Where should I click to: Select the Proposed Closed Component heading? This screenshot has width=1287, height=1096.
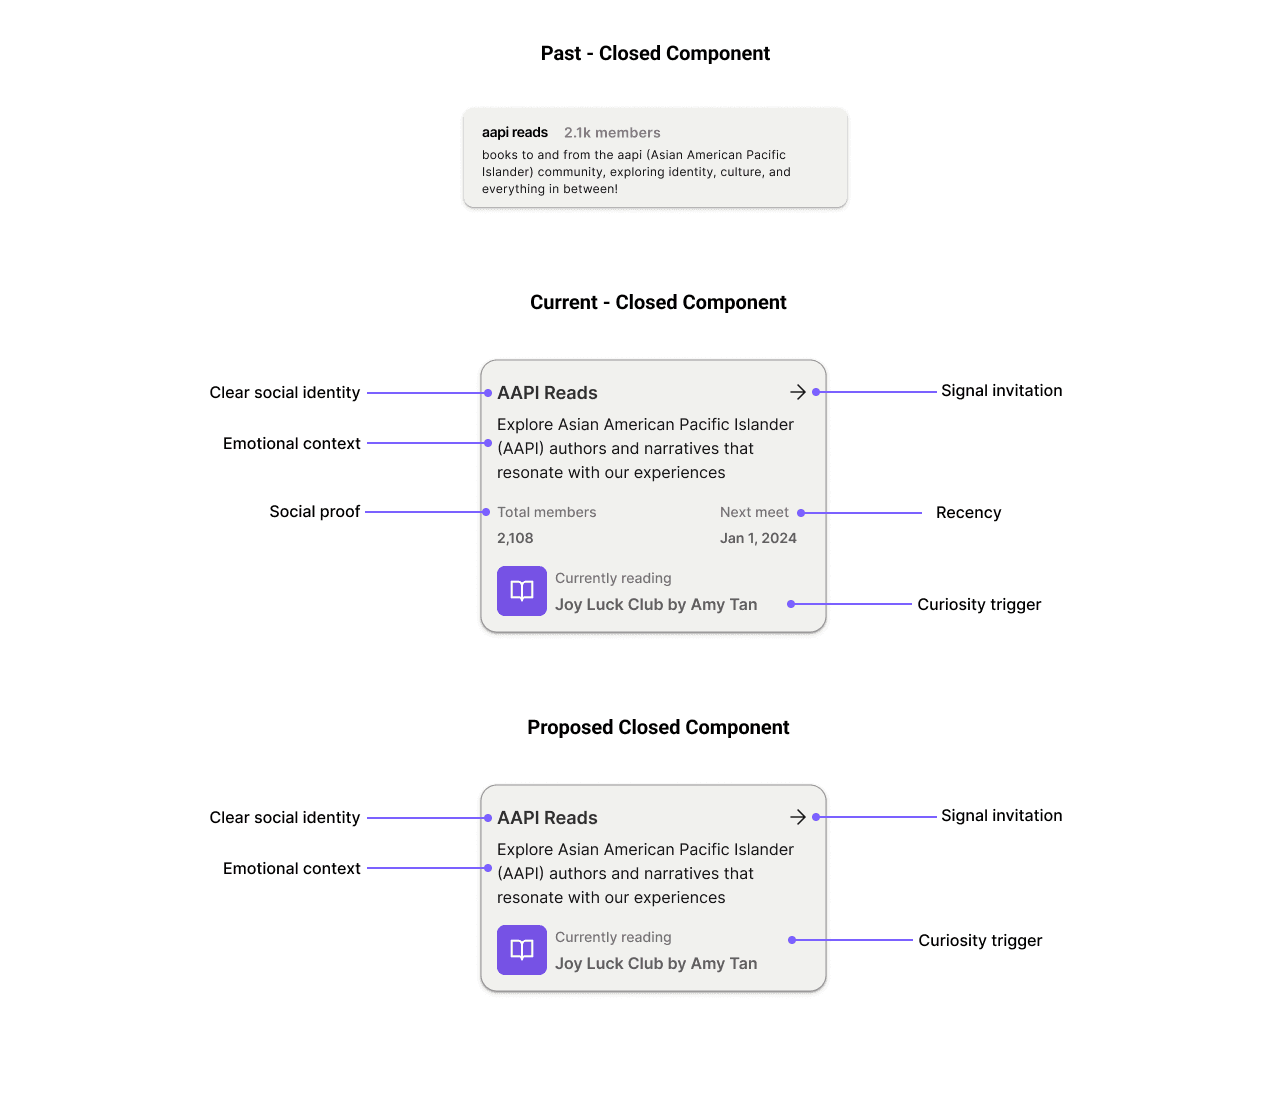(x=658, y=727)
